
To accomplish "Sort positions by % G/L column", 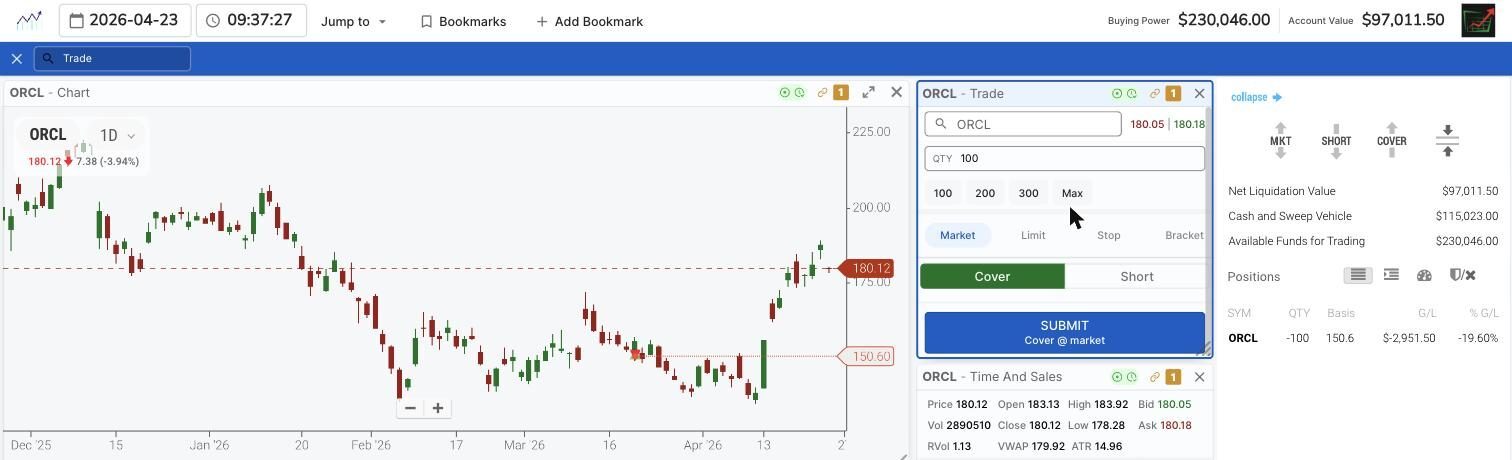I will (1482, 313).
